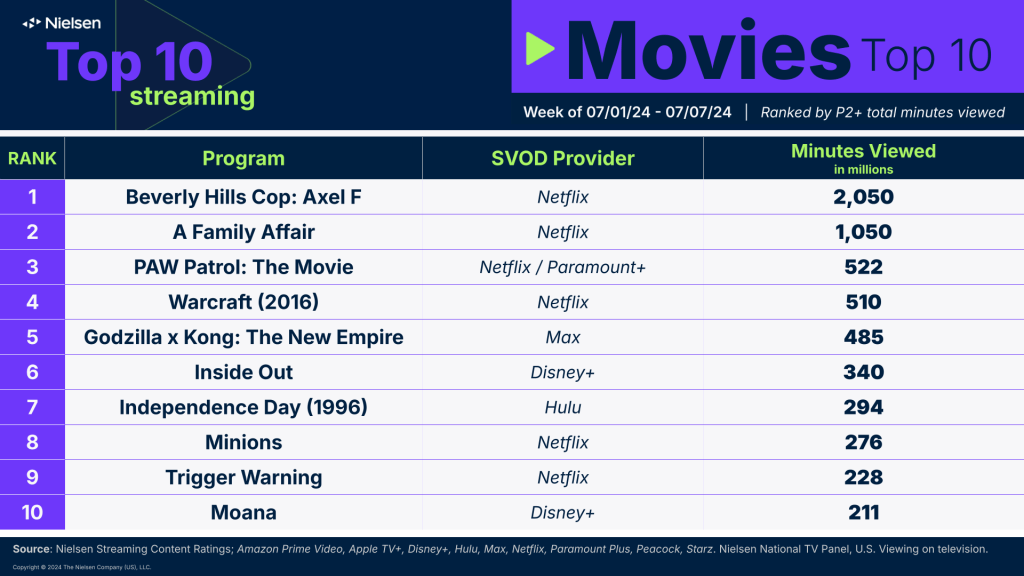Click the 2,050 minutes viewed value
Viewport: 1024px width, 576px height.
pos(863,197)
